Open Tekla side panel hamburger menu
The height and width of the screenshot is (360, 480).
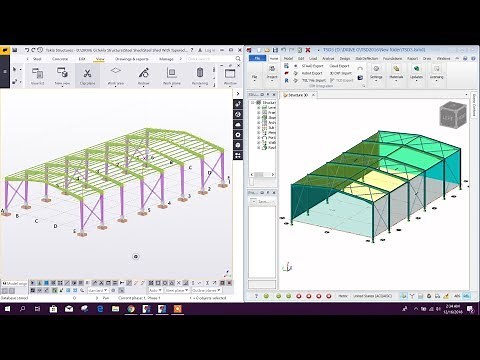pyautogui.click(x=5, y=71)
